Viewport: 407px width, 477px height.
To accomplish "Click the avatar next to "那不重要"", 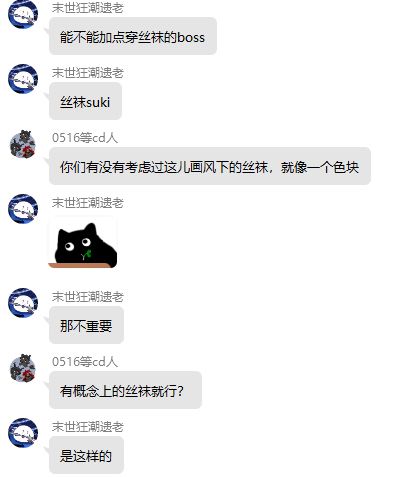I will tap(23, 303).
